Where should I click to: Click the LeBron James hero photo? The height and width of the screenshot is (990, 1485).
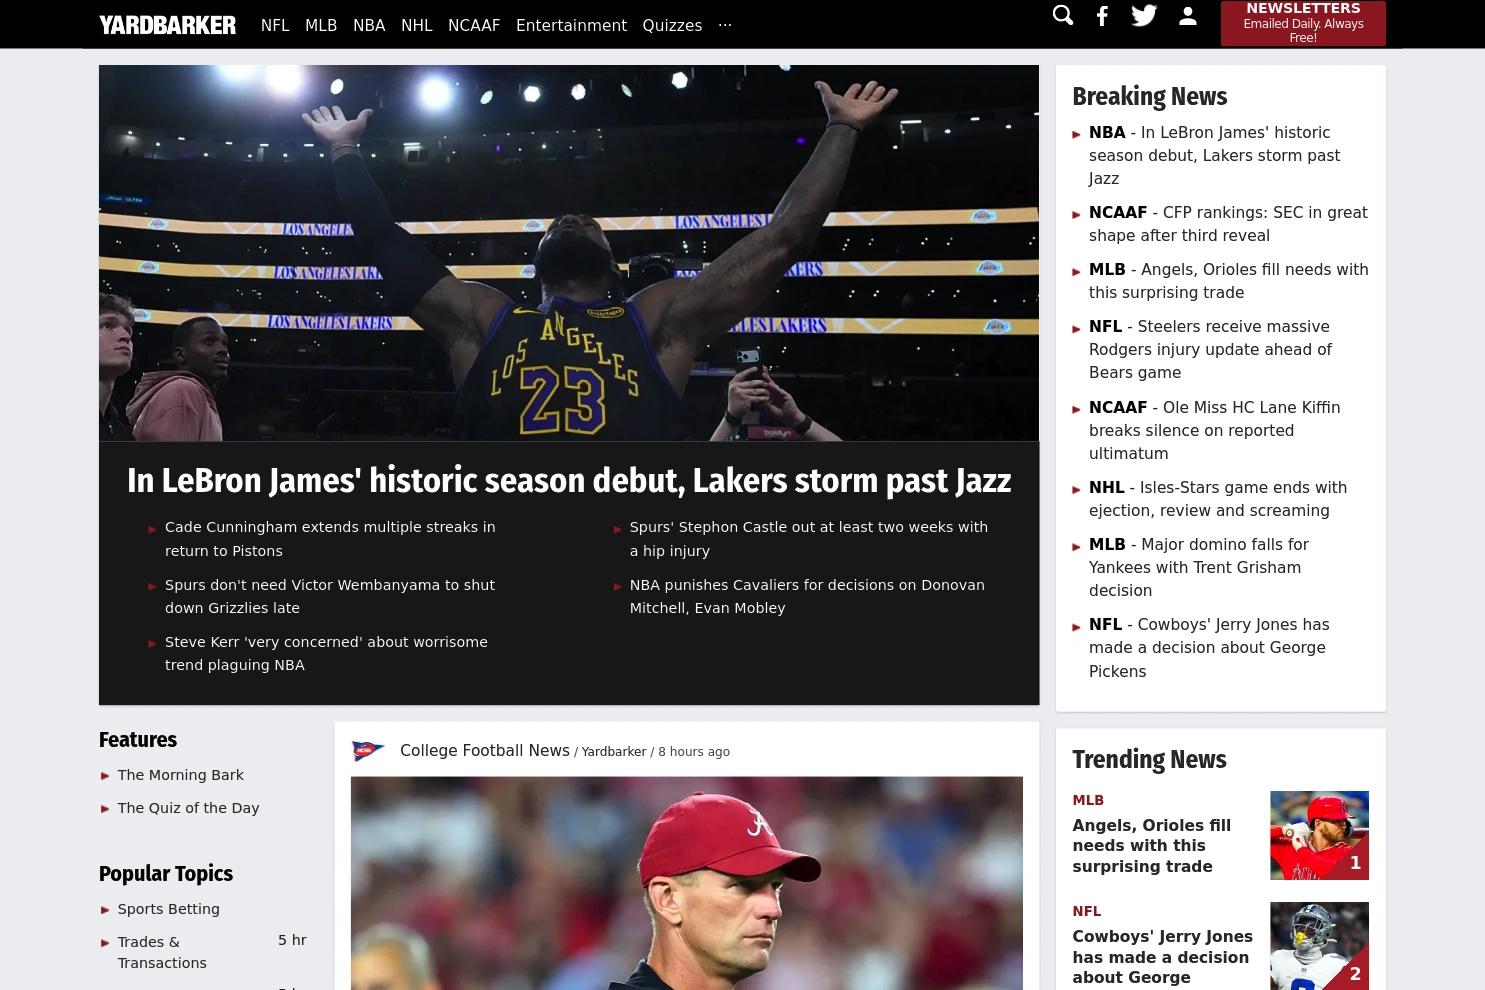[569, 253]
